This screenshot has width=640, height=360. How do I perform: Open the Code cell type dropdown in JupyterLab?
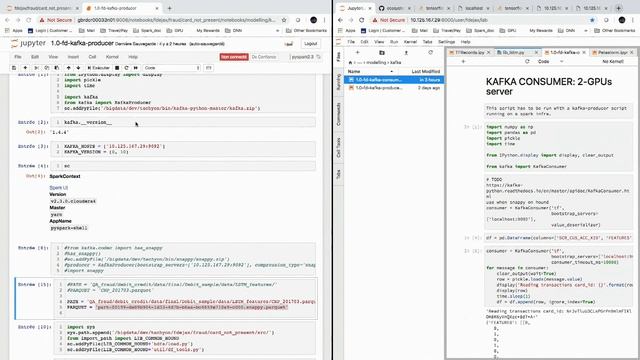click(550, 61)
